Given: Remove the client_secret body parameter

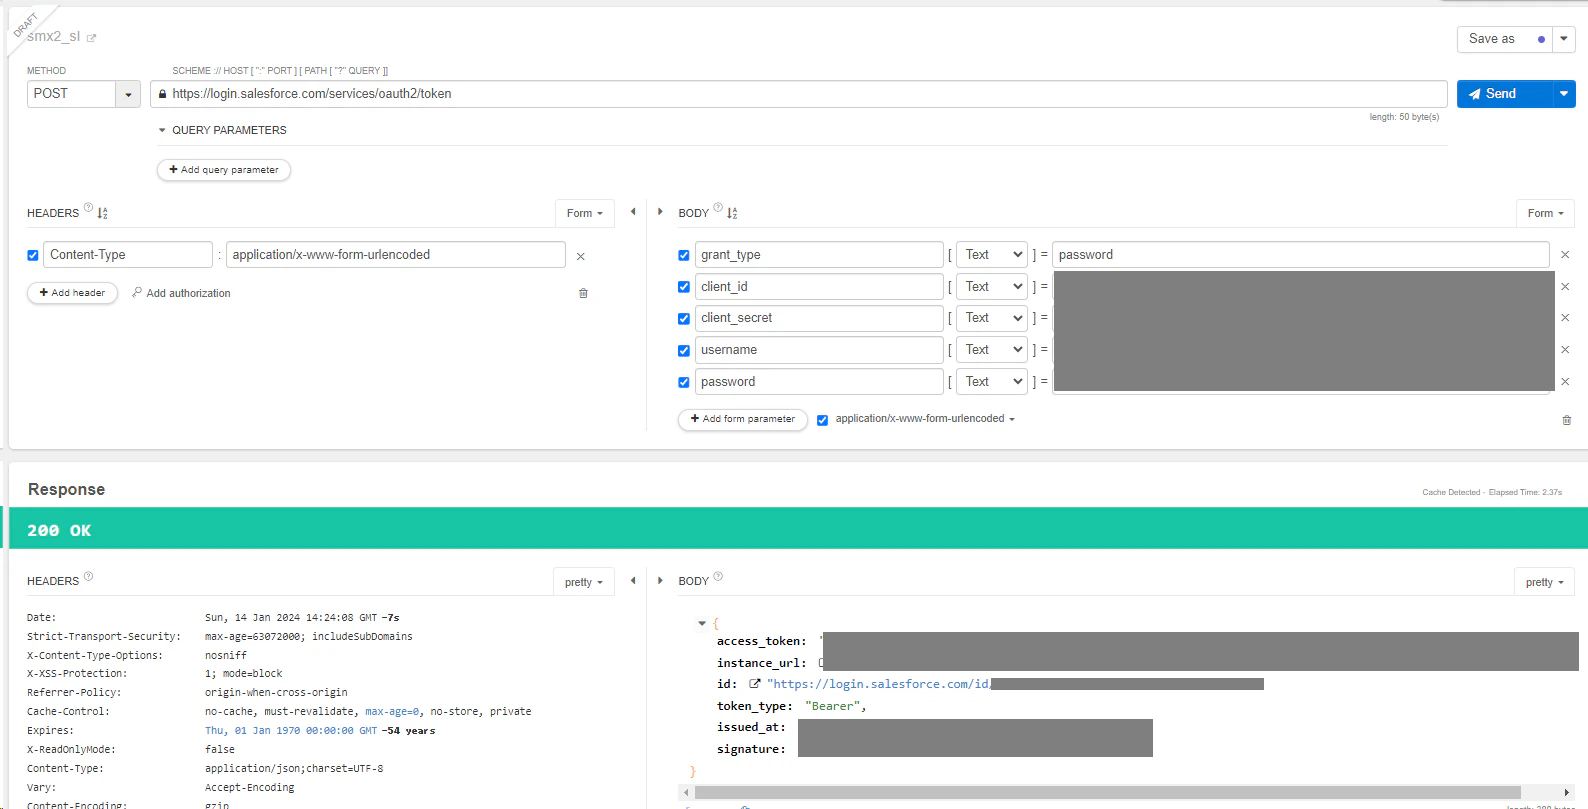Looking at the screenshot, I should coord(1565,318).
